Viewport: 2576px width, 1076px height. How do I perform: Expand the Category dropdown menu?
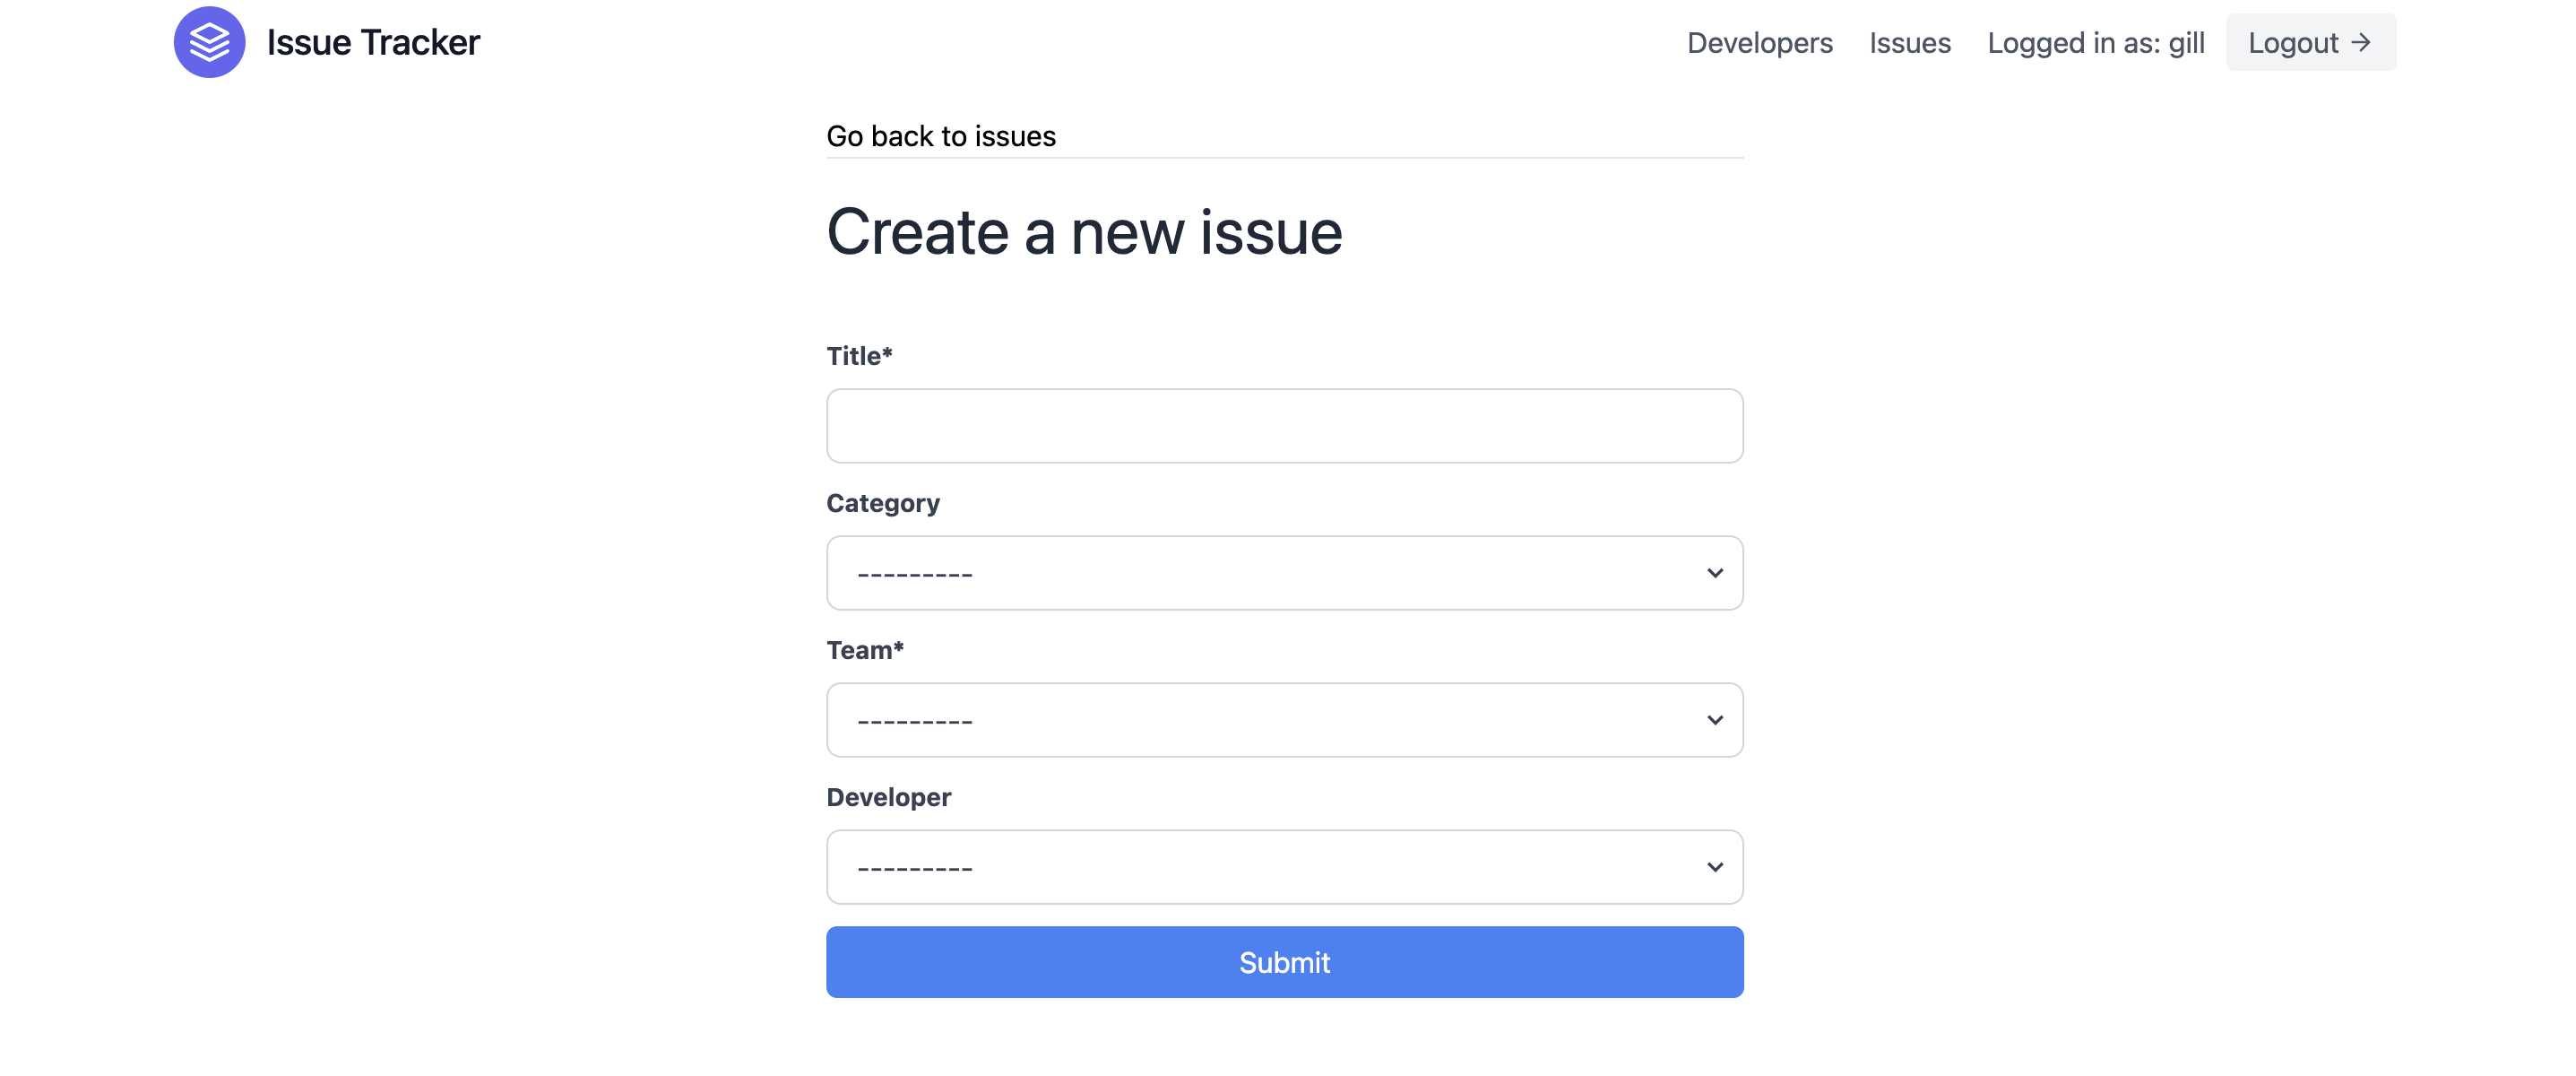(1284, 572)
